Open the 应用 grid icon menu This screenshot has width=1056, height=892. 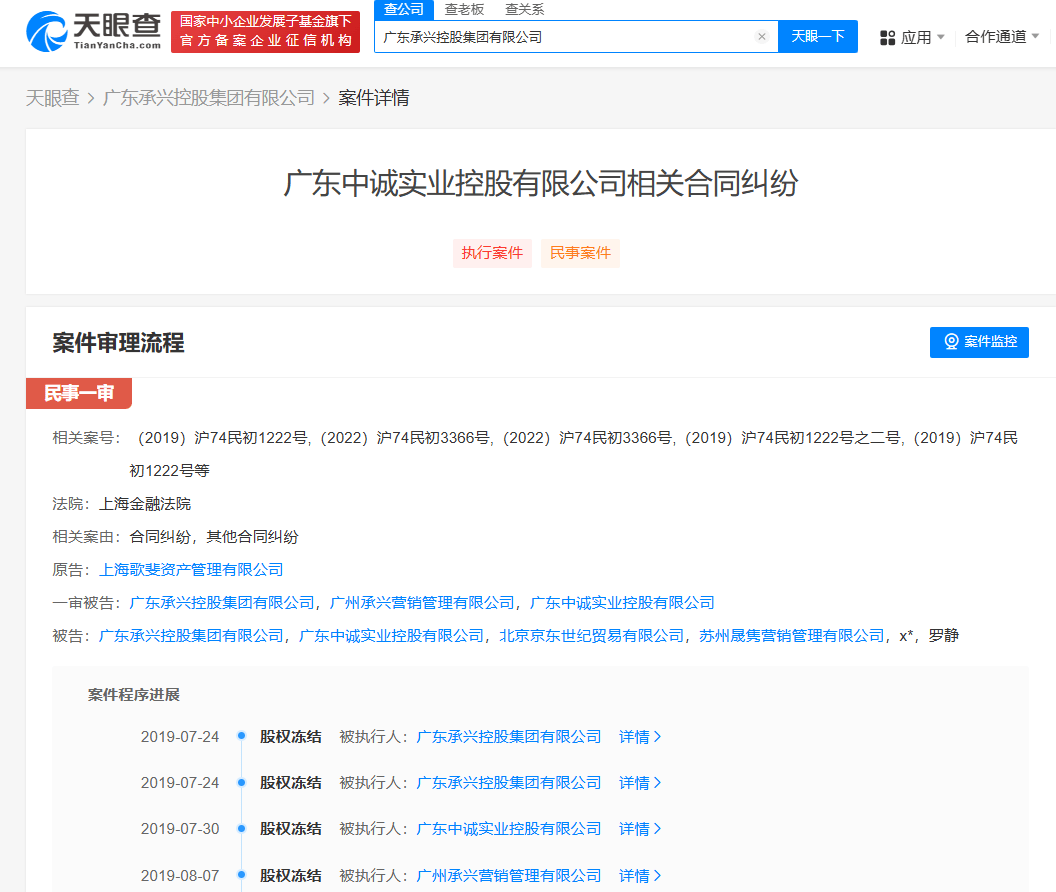(887, 38)
